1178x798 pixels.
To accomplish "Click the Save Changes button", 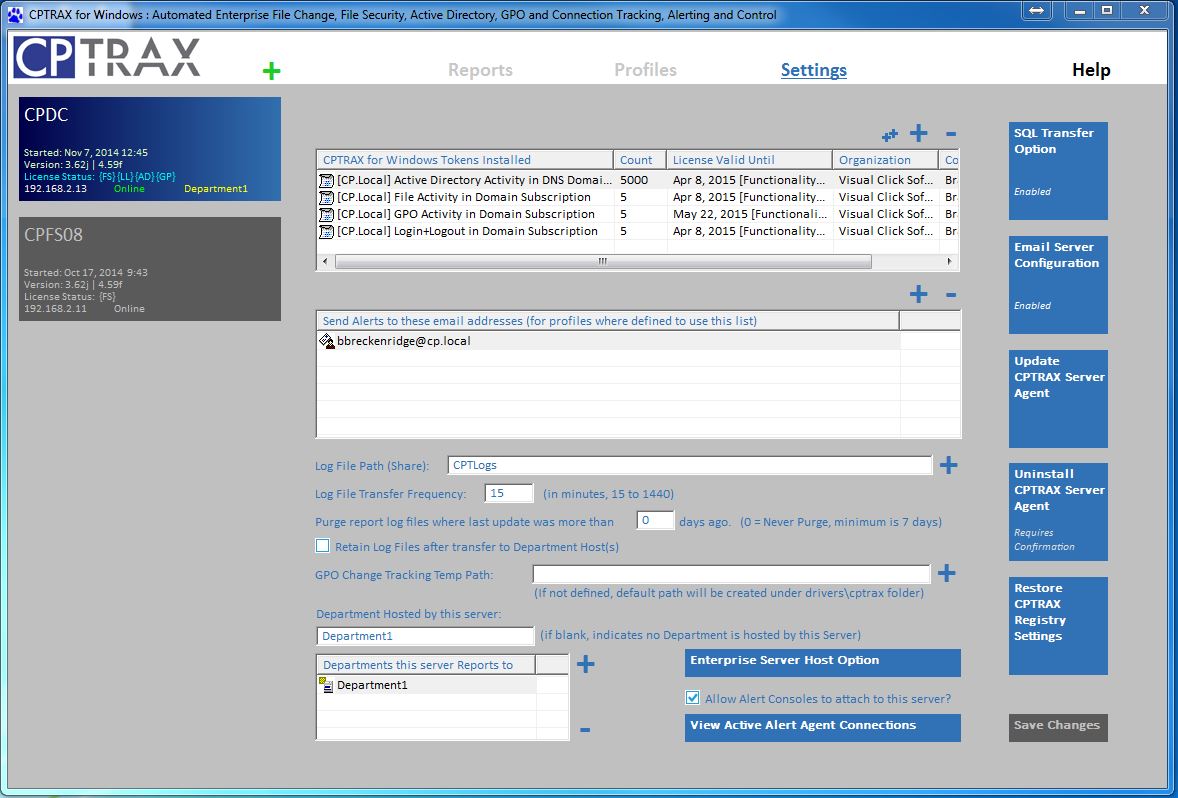I will tap(1058, 727).
